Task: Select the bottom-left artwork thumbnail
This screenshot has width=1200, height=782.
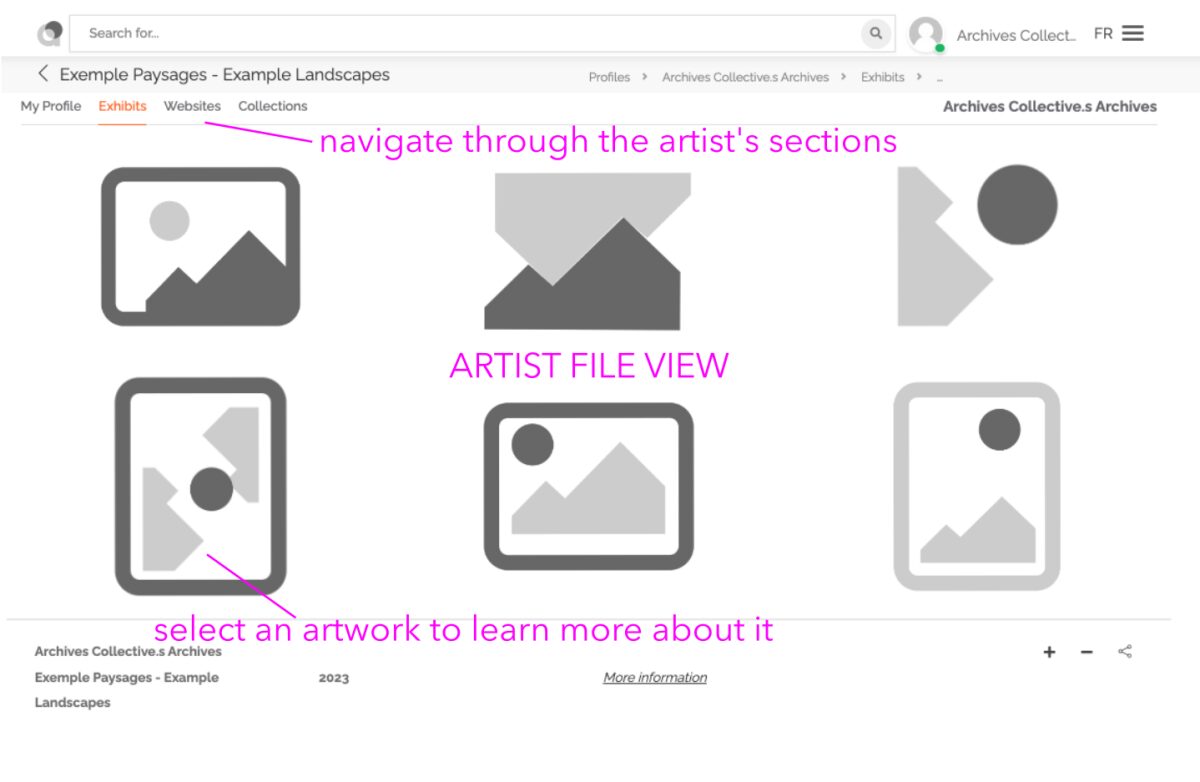Action: coord(200,487)
